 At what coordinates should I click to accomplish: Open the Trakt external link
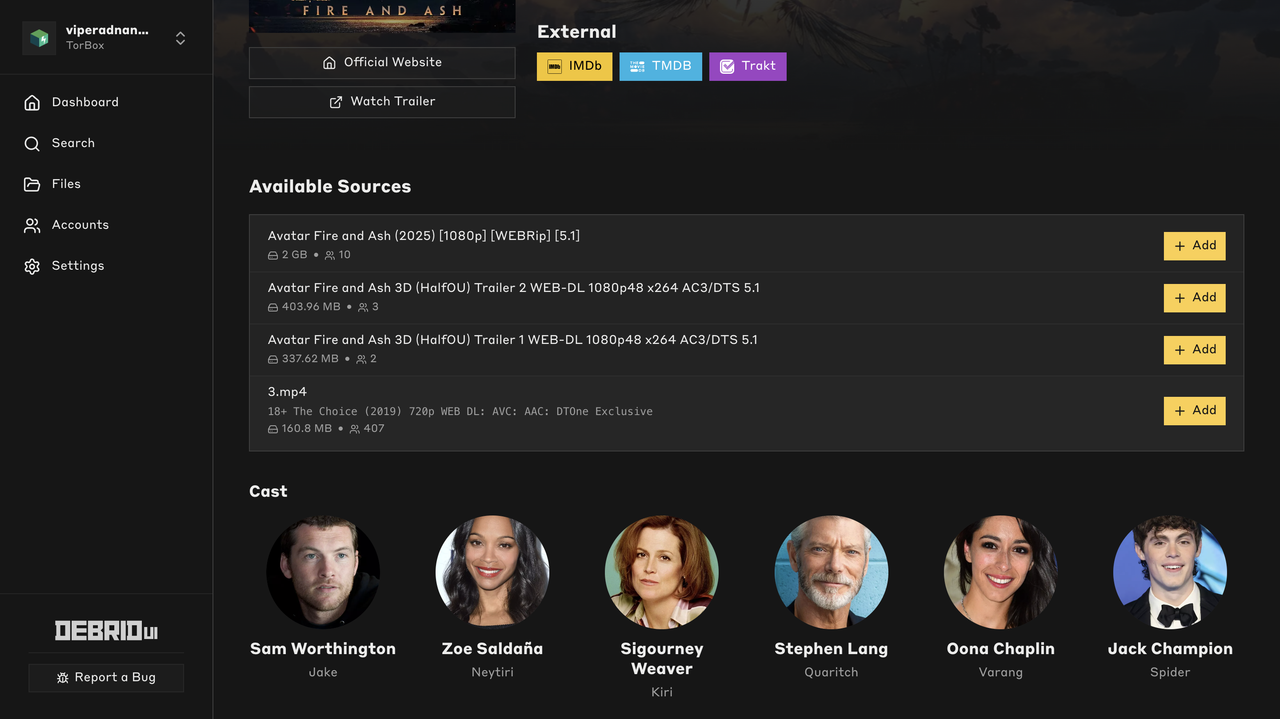click(747, 66)
